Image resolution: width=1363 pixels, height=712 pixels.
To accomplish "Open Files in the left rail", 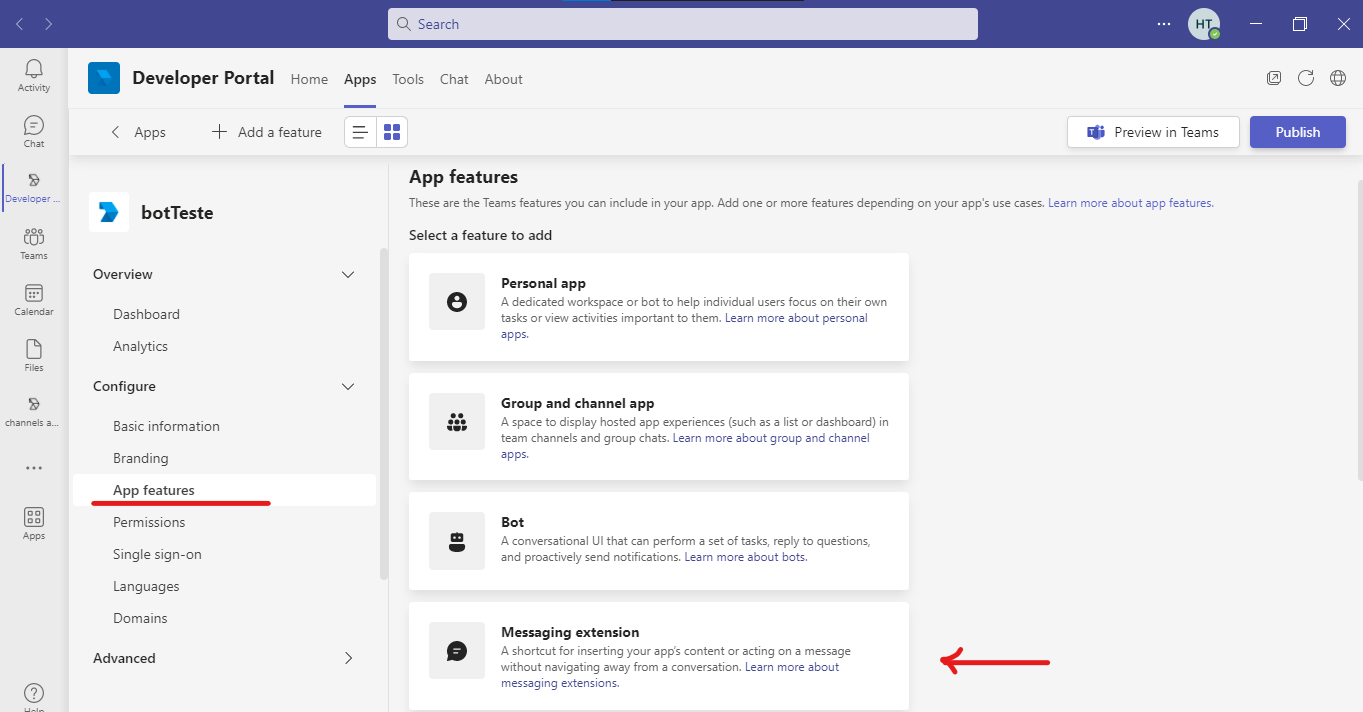I will 34,355.
